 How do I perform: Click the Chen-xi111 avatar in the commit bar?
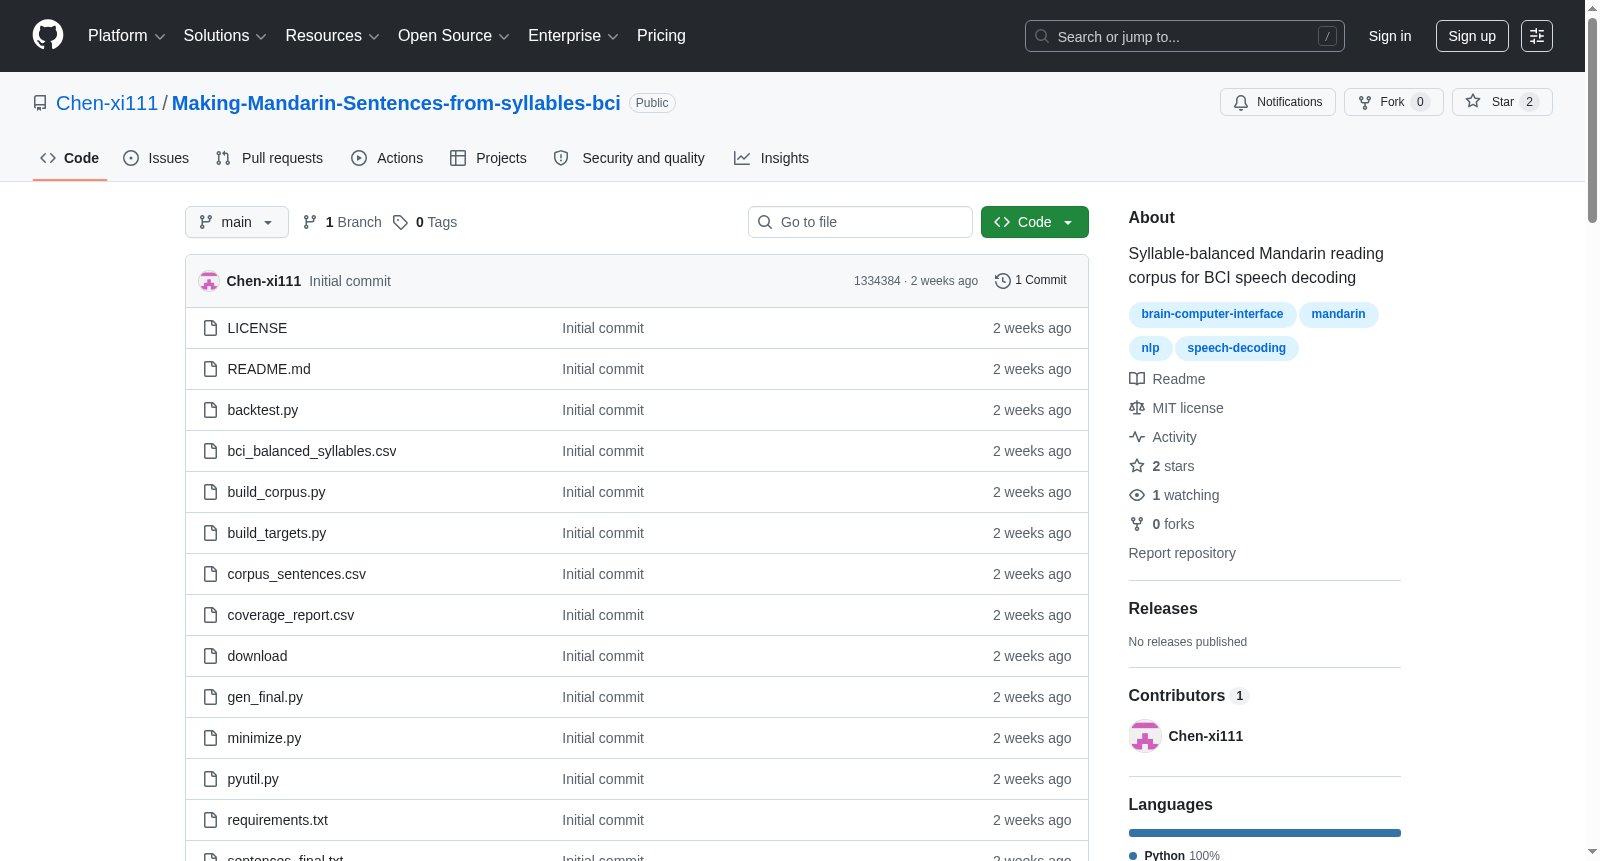pyautogui.click(x=209, y=281)
